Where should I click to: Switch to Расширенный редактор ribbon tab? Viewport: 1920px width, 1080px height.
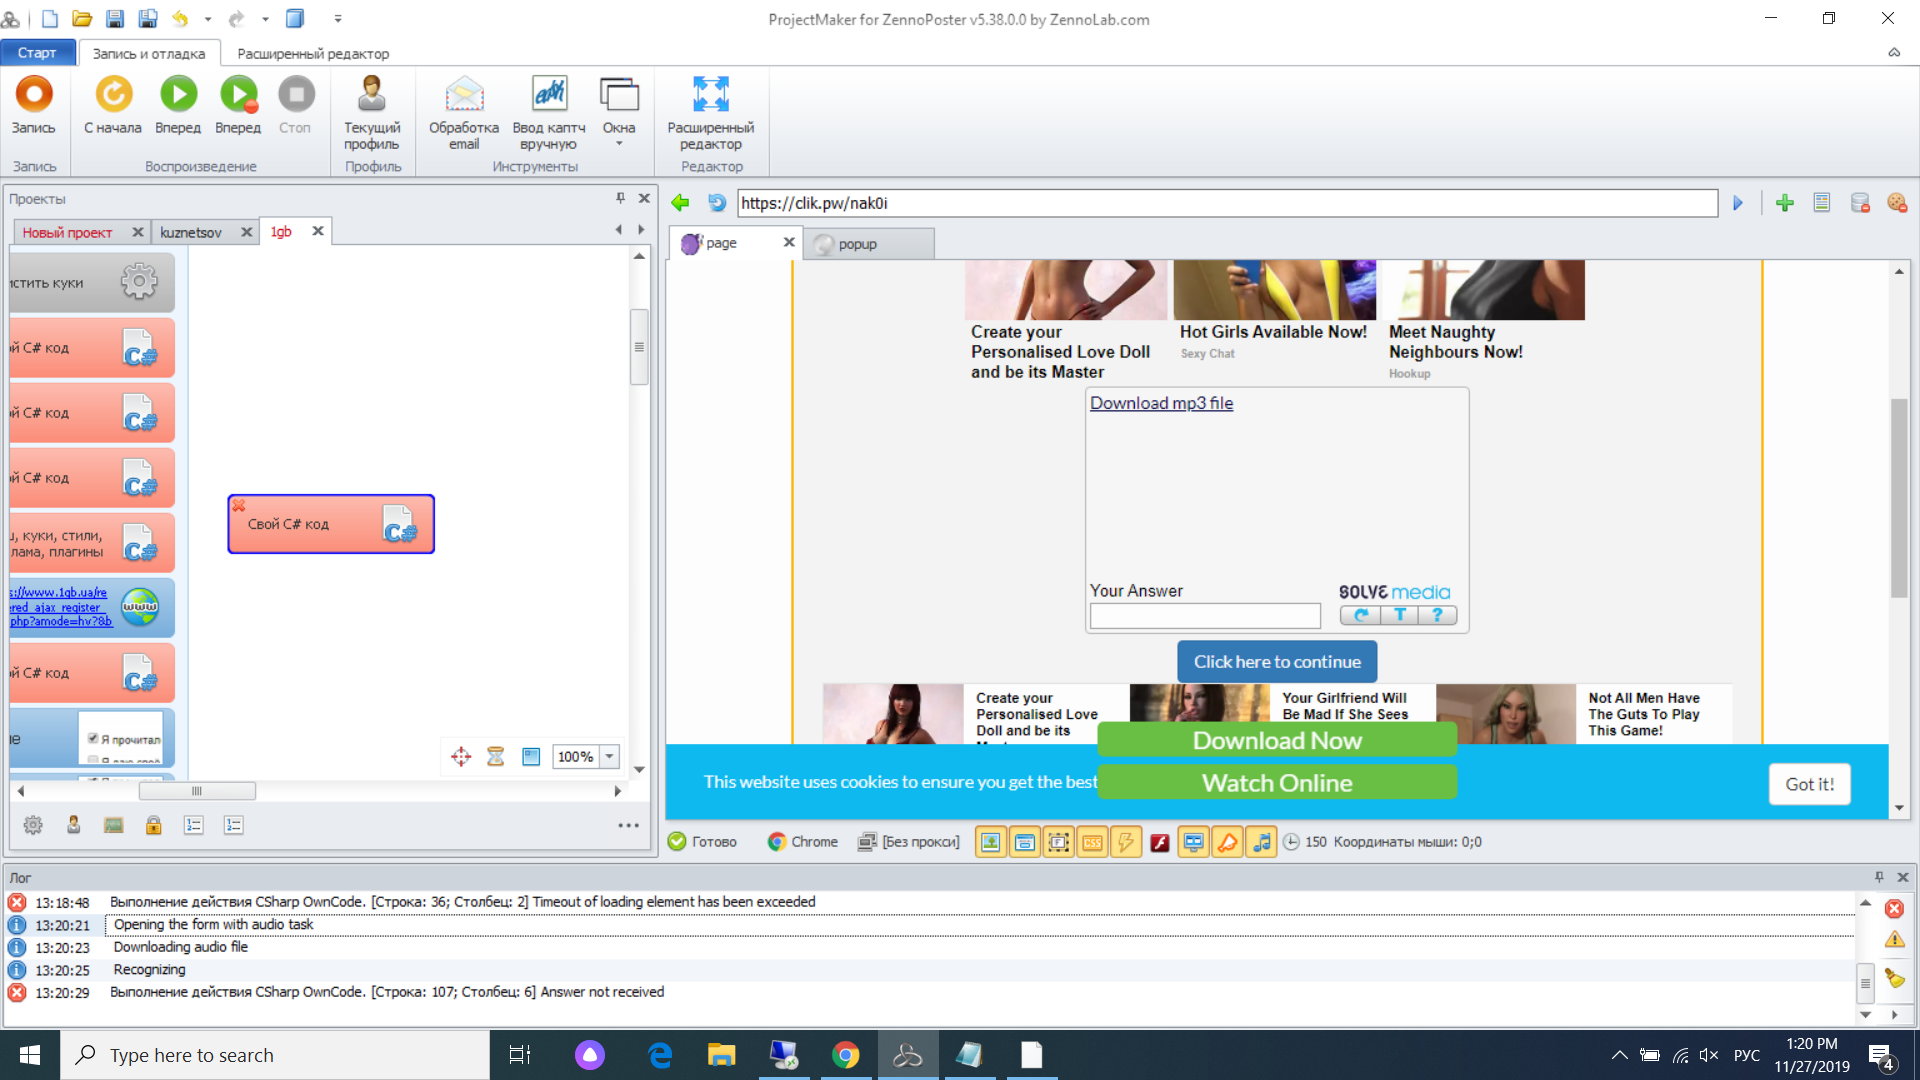[x=313, y=53]
